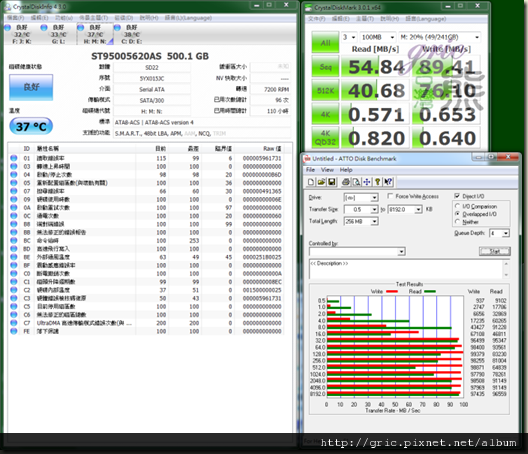Select the 38 °C C: D: E: disk tab
The height and width of the screenshot is (454, 528).
tap(131, 34)
